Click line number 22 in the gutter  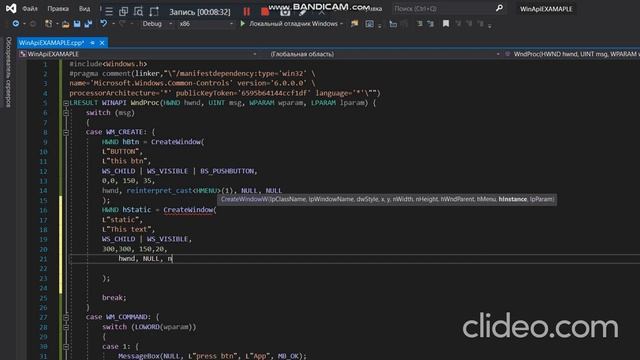tap(44, 269)
